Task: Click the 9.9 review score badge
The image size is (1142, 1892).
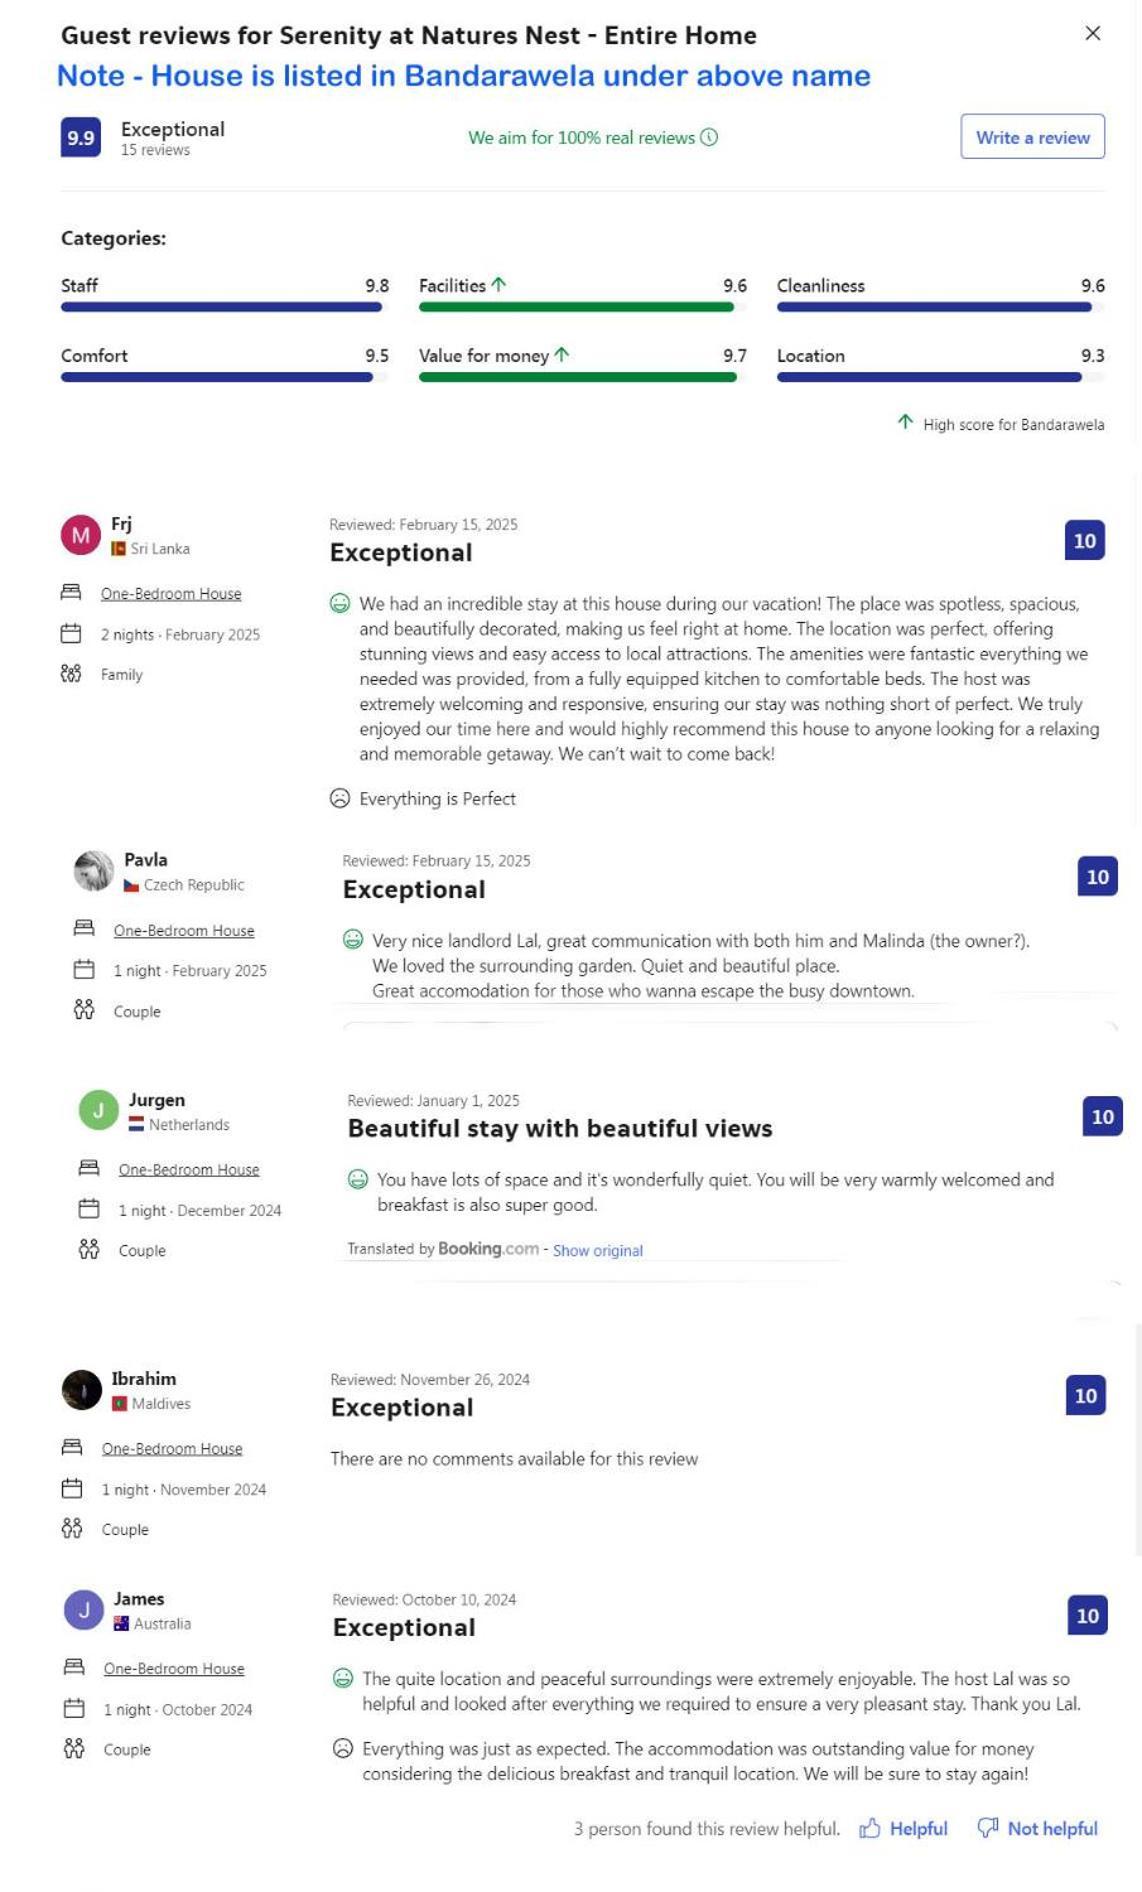Action: [x=80, y=137]
